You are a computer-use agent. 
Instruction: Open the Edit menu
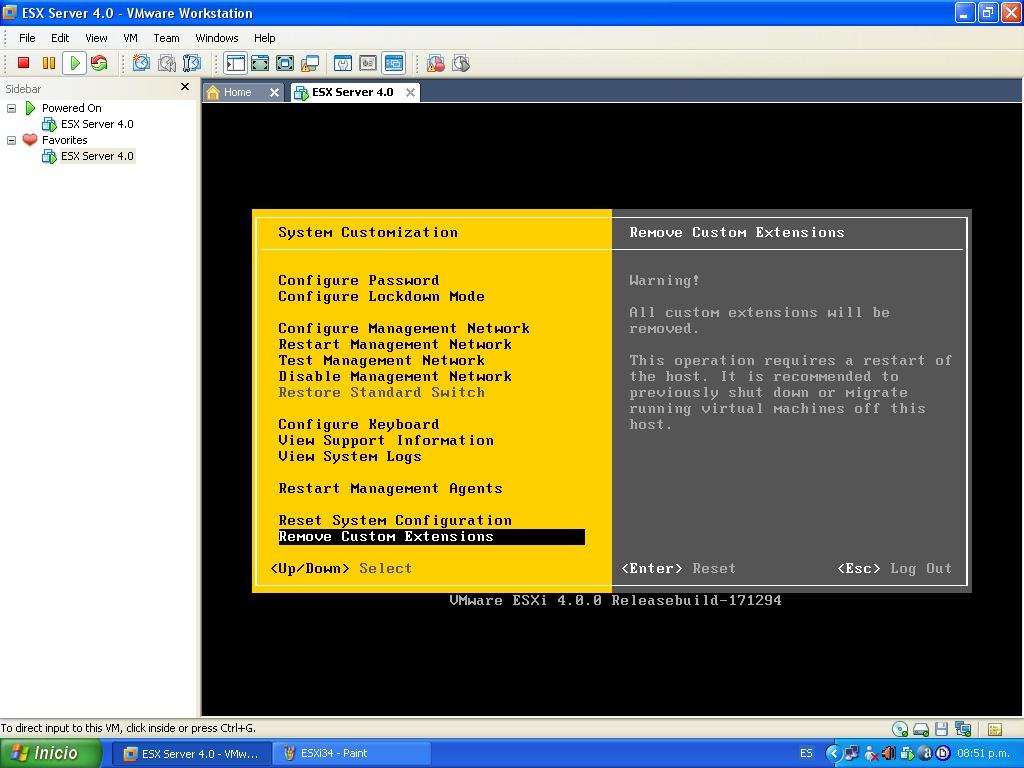click(x=60, y=38)
